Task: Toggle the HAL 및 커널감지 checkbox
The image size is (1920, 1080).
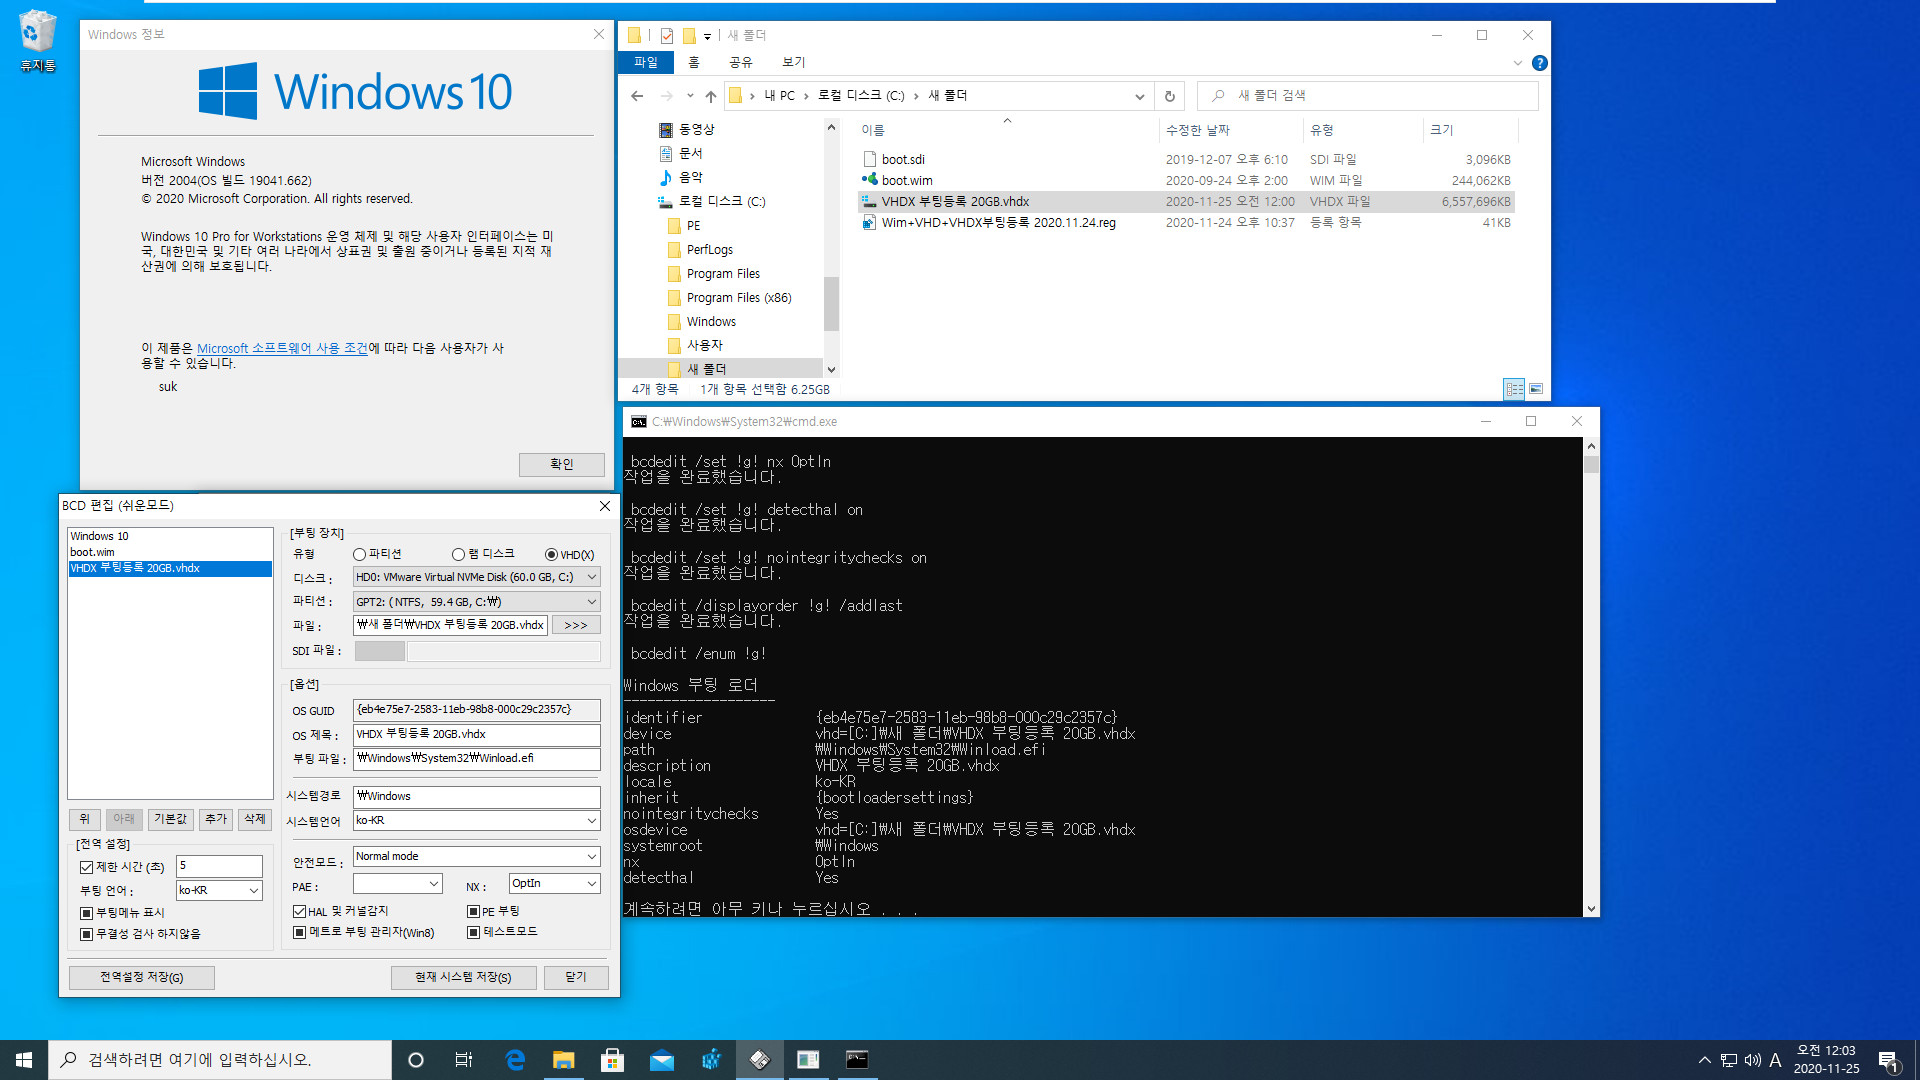Action: click(299, 911)
